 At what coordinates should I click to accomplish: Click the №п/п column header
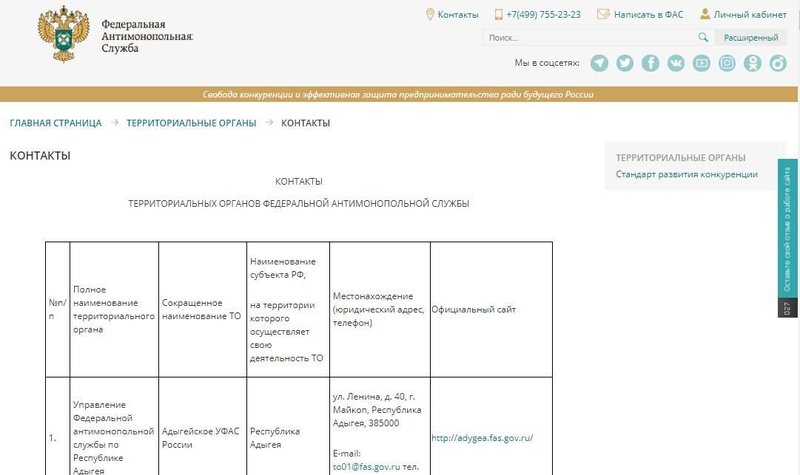(58, 309)
